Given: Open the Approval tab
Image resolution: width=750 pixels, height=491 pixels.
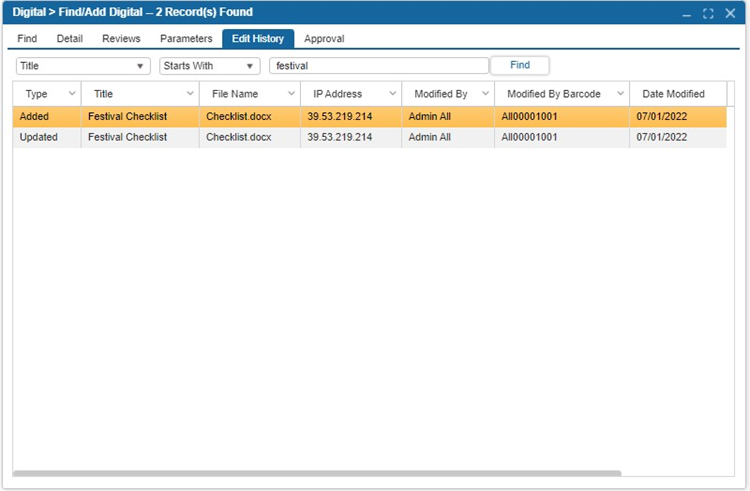Looking at the screenshot, I should (x=324, y=39).
